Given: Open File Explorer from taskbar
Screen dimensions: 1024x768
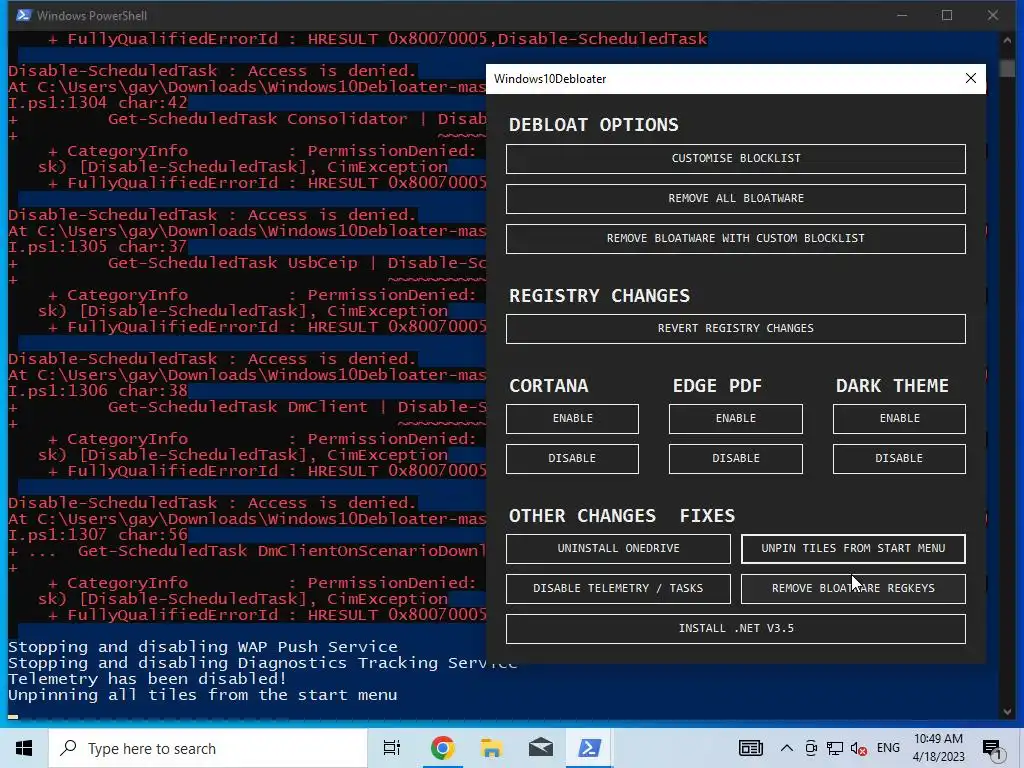Looking at the screenshot, I should pos(491,748).
